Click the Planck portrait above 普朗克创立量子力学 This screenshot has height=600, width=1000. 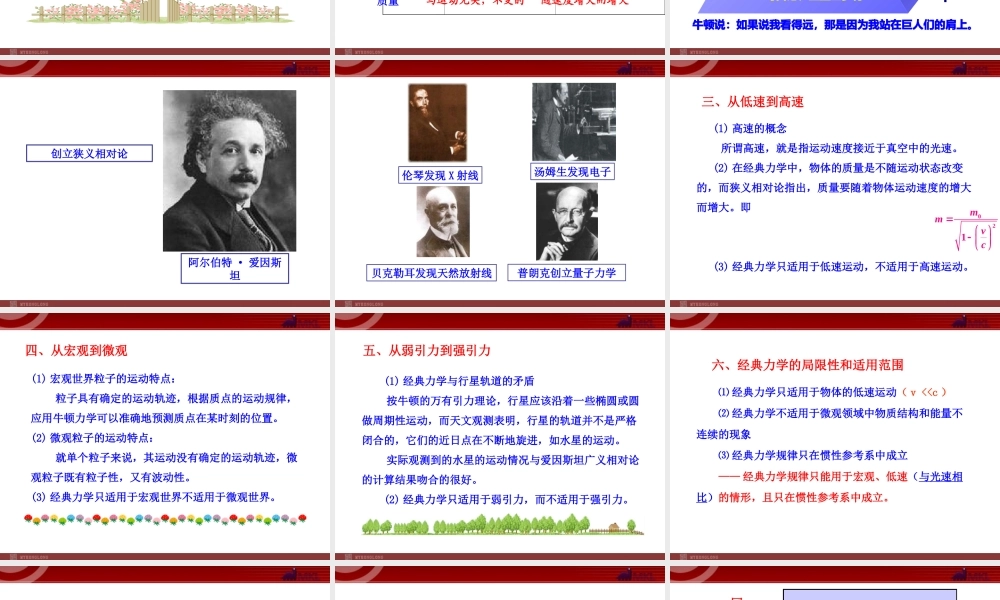566,222
